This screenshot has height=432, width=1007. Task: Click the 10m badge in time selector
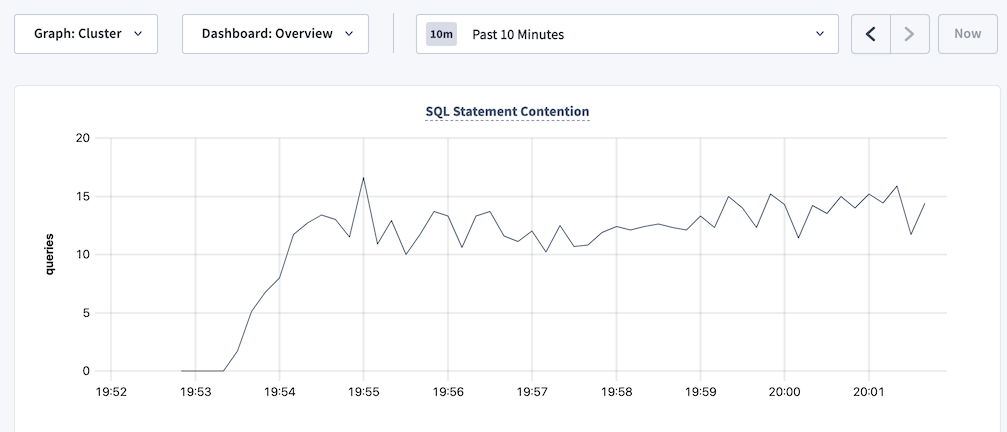(x=441, y=34)
